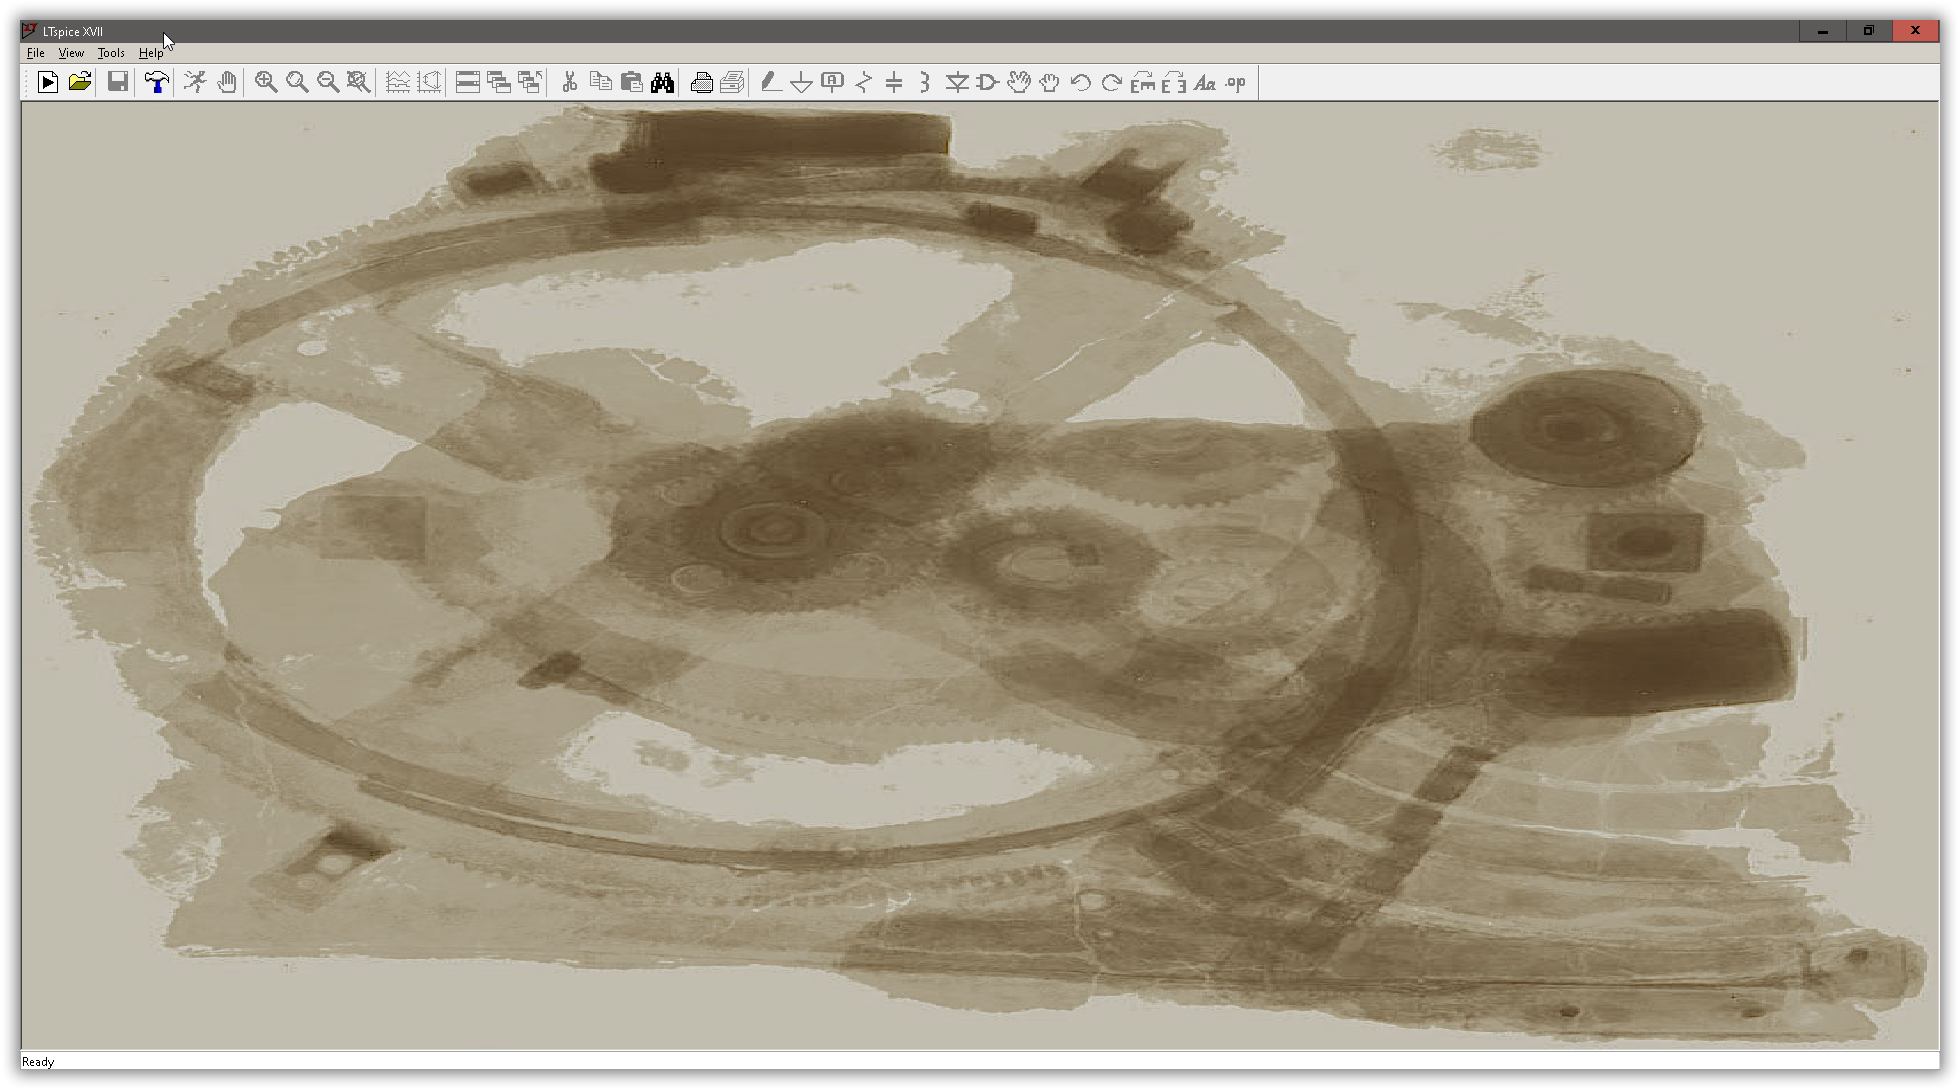Open the File menu
The height and width of the screenshot is (1090, 1960).
(36, 53)
